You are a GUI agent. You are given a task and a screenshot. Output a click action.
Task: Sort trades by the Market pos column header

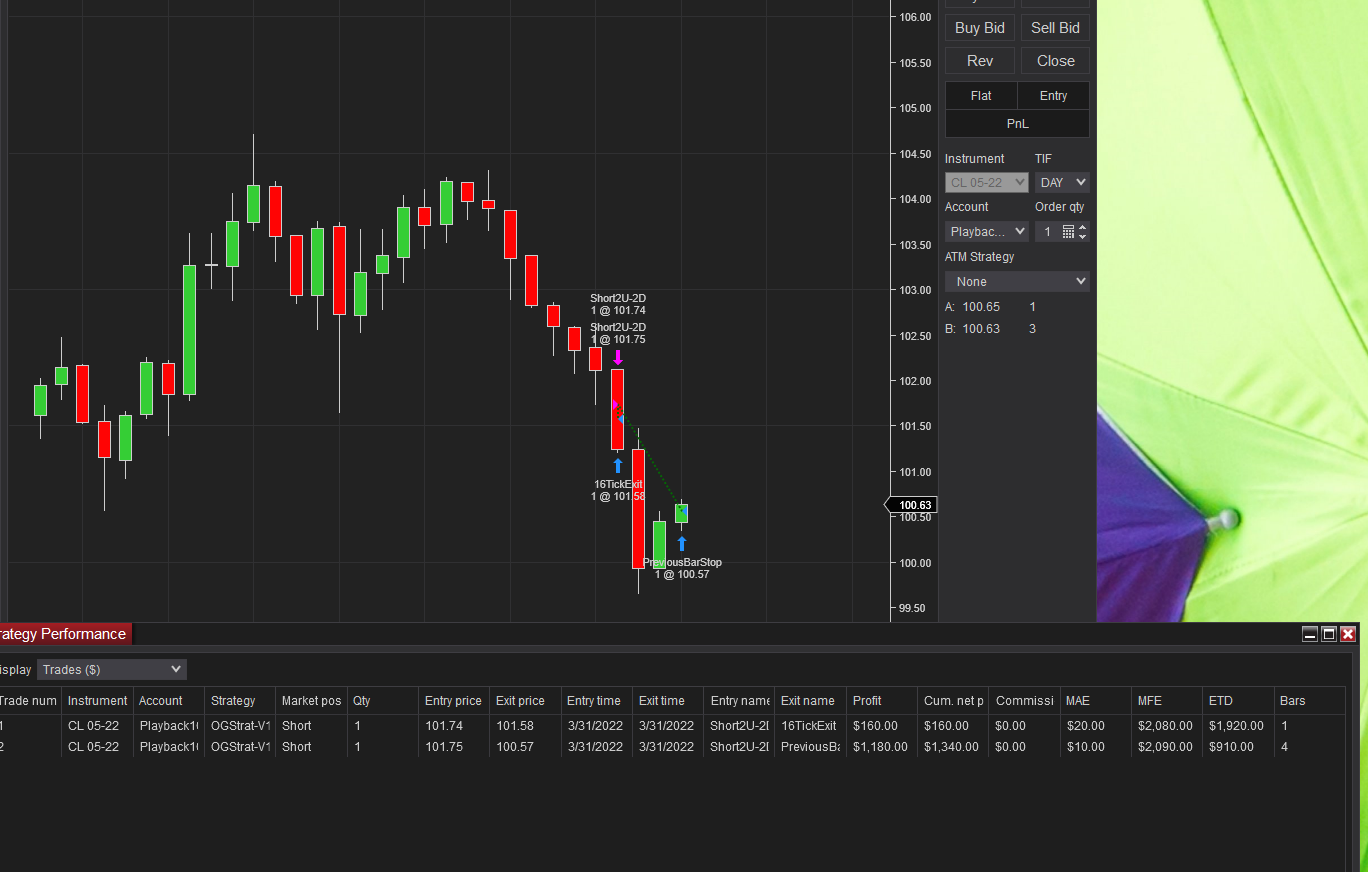(x=311, y=701)
